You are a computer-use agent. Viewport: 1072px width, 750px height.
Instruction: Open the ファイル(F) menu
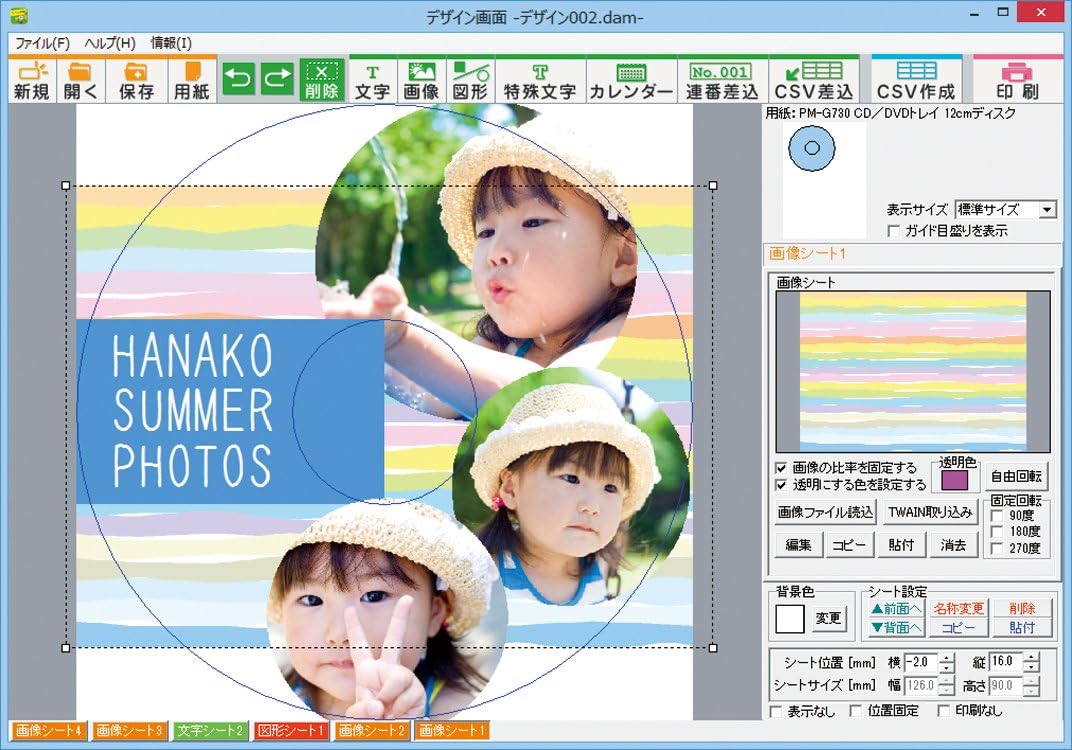coord(42,43)
